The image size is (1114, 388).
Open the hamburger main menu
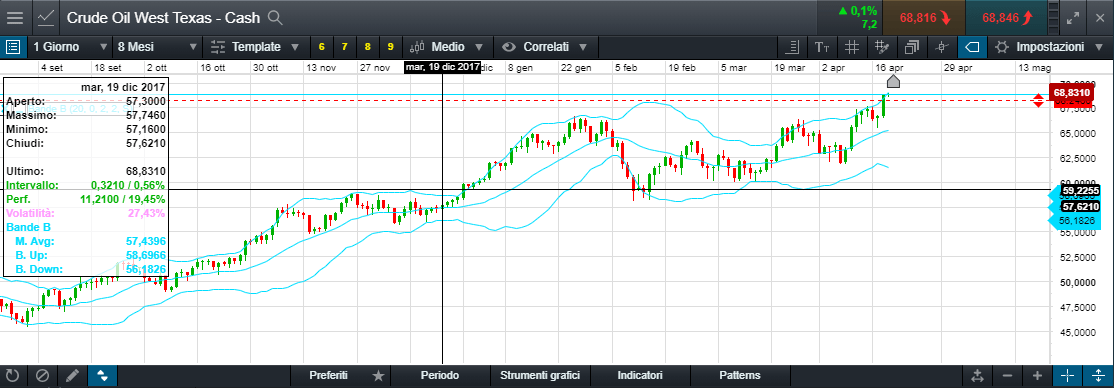coord(14,17)
